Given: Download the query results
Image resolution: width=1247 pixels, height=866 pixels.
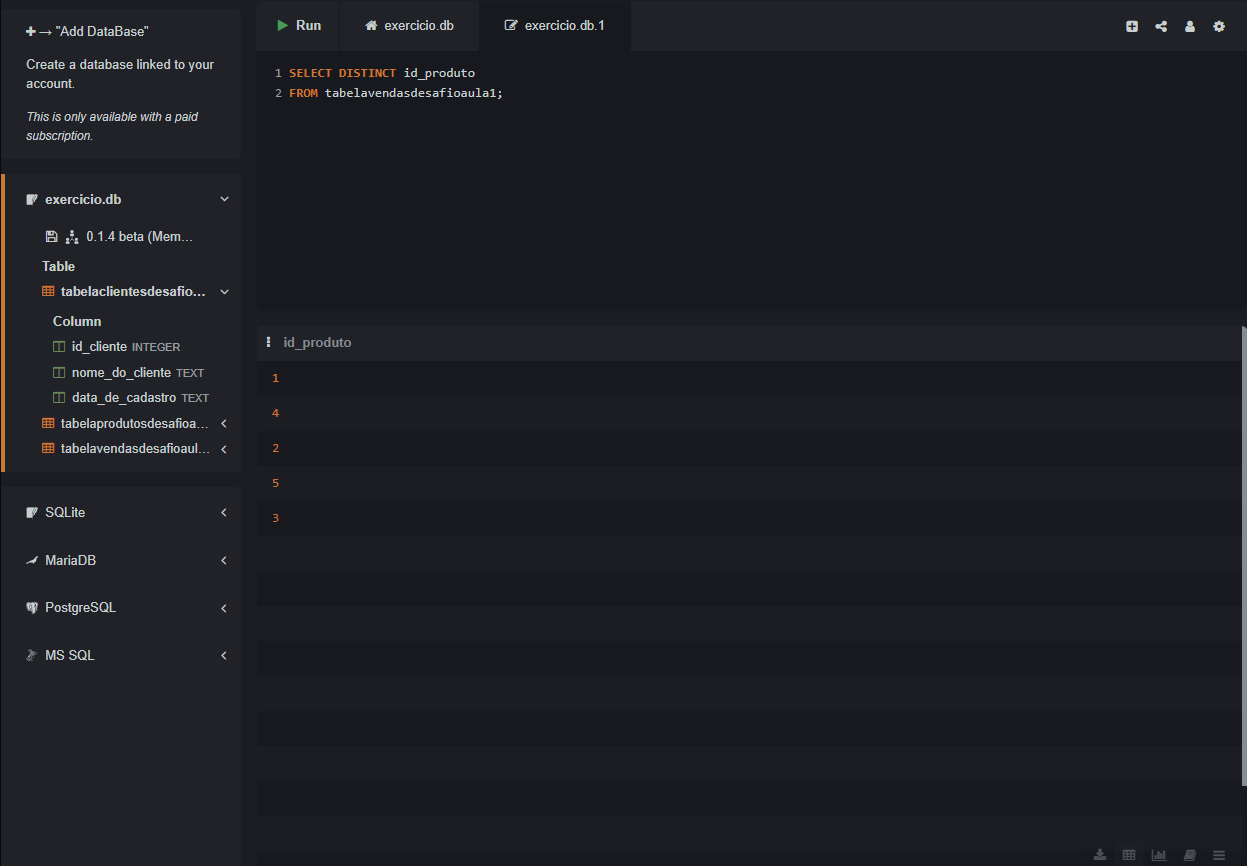Looking at the screenshot, I should click(x=1100, y=855).
